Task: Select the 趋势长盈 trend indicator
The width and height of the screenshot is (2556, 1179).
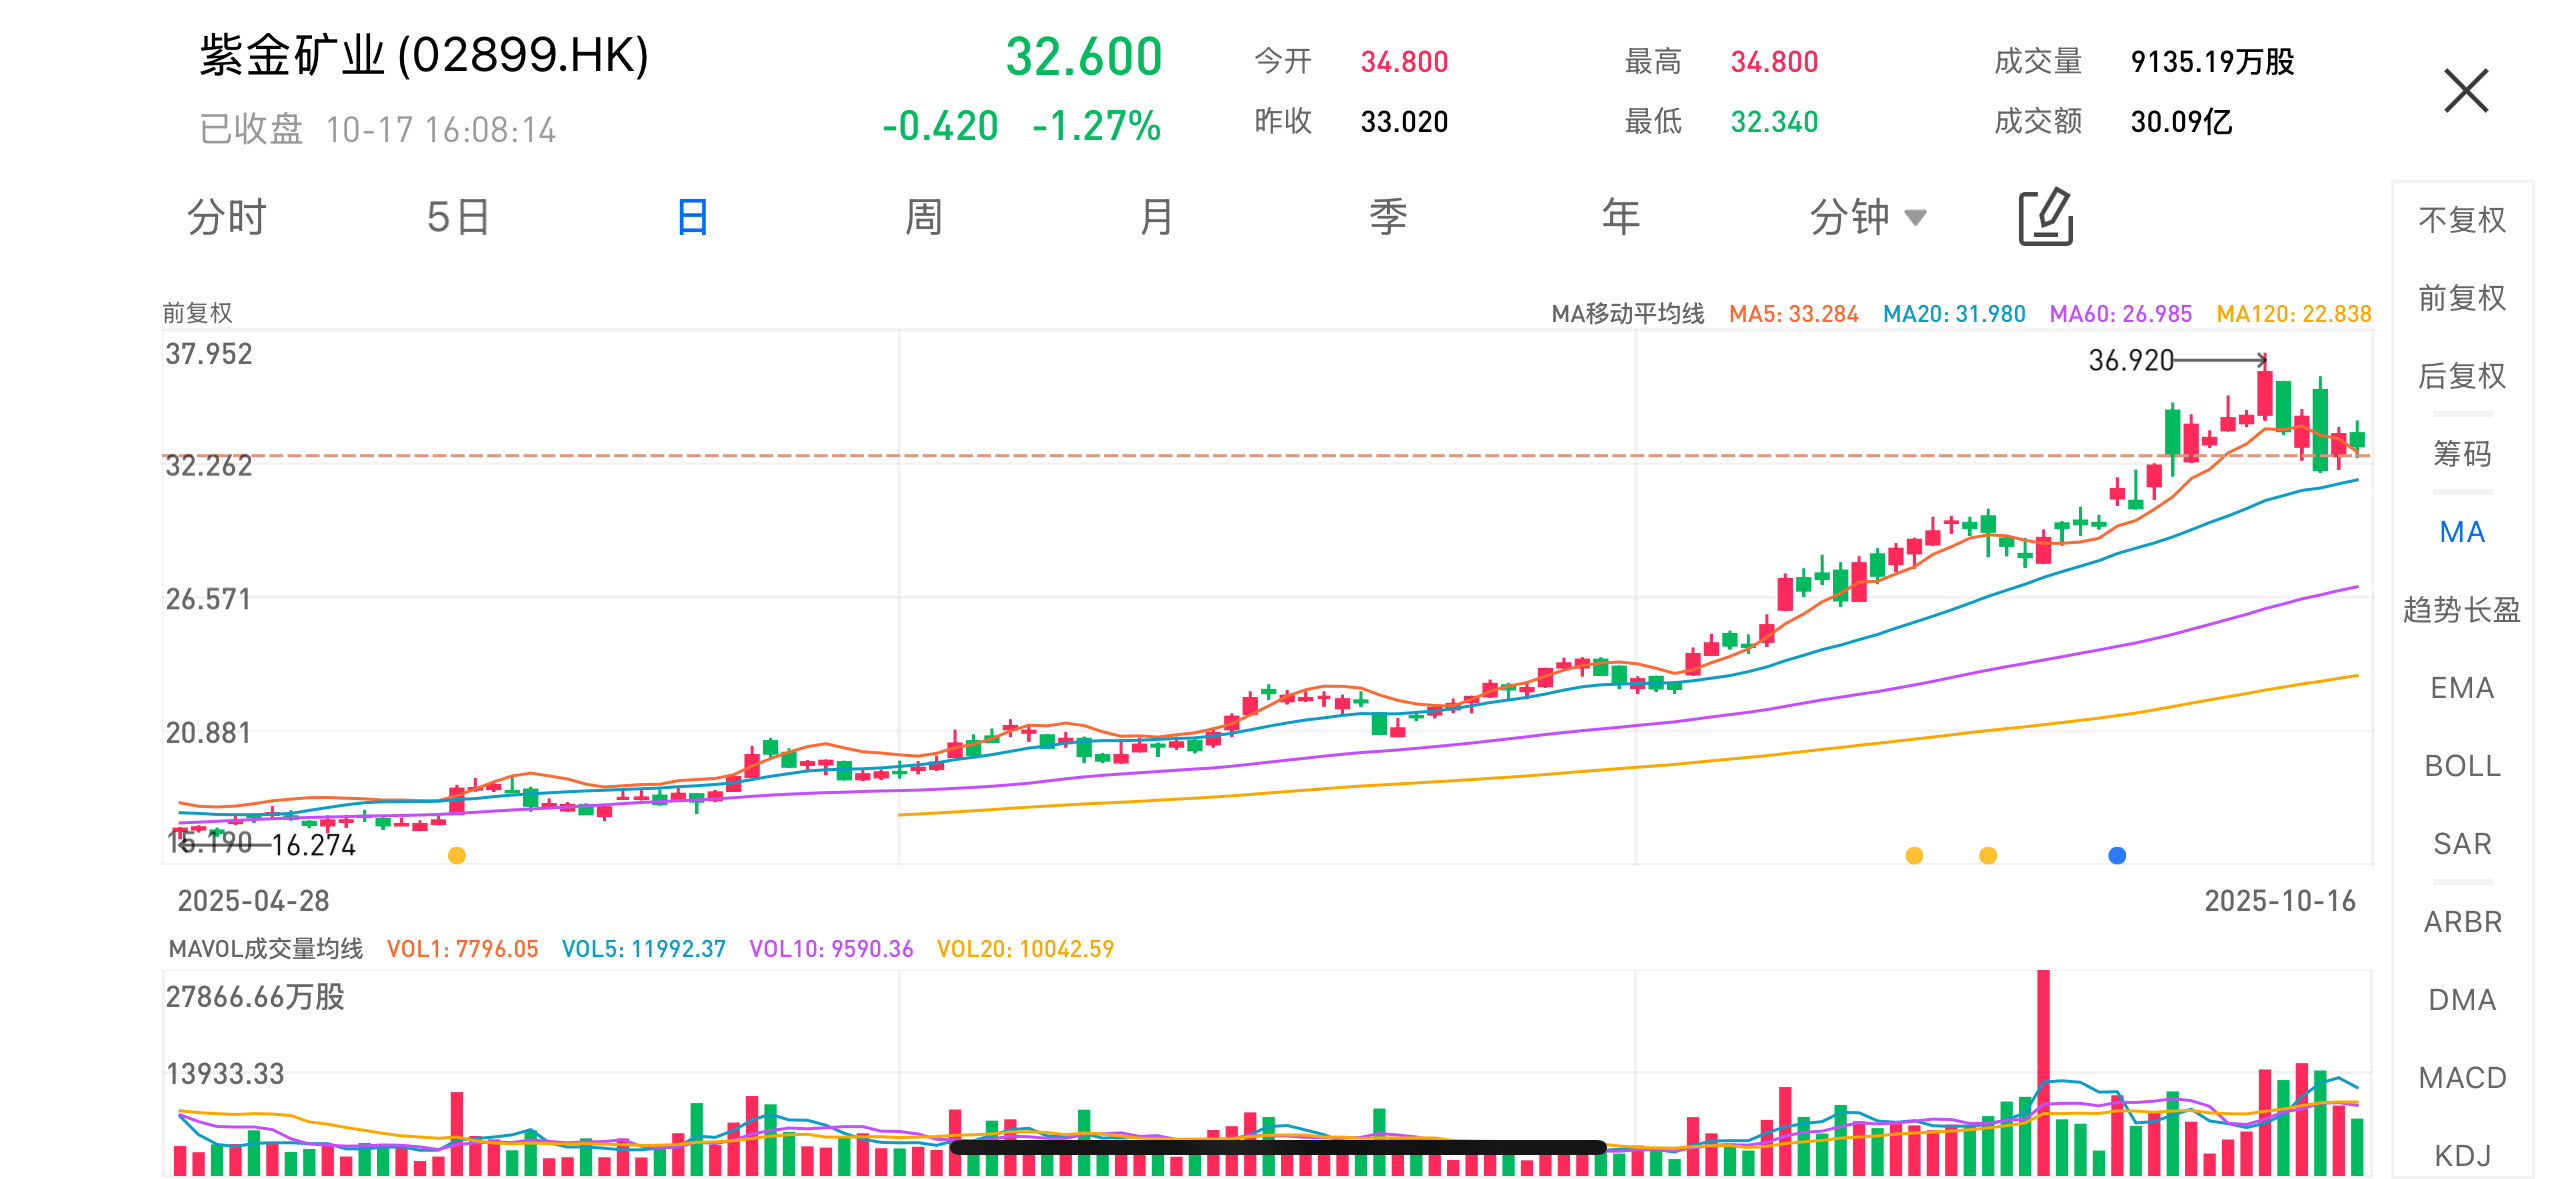Action: coord(2461,610)
